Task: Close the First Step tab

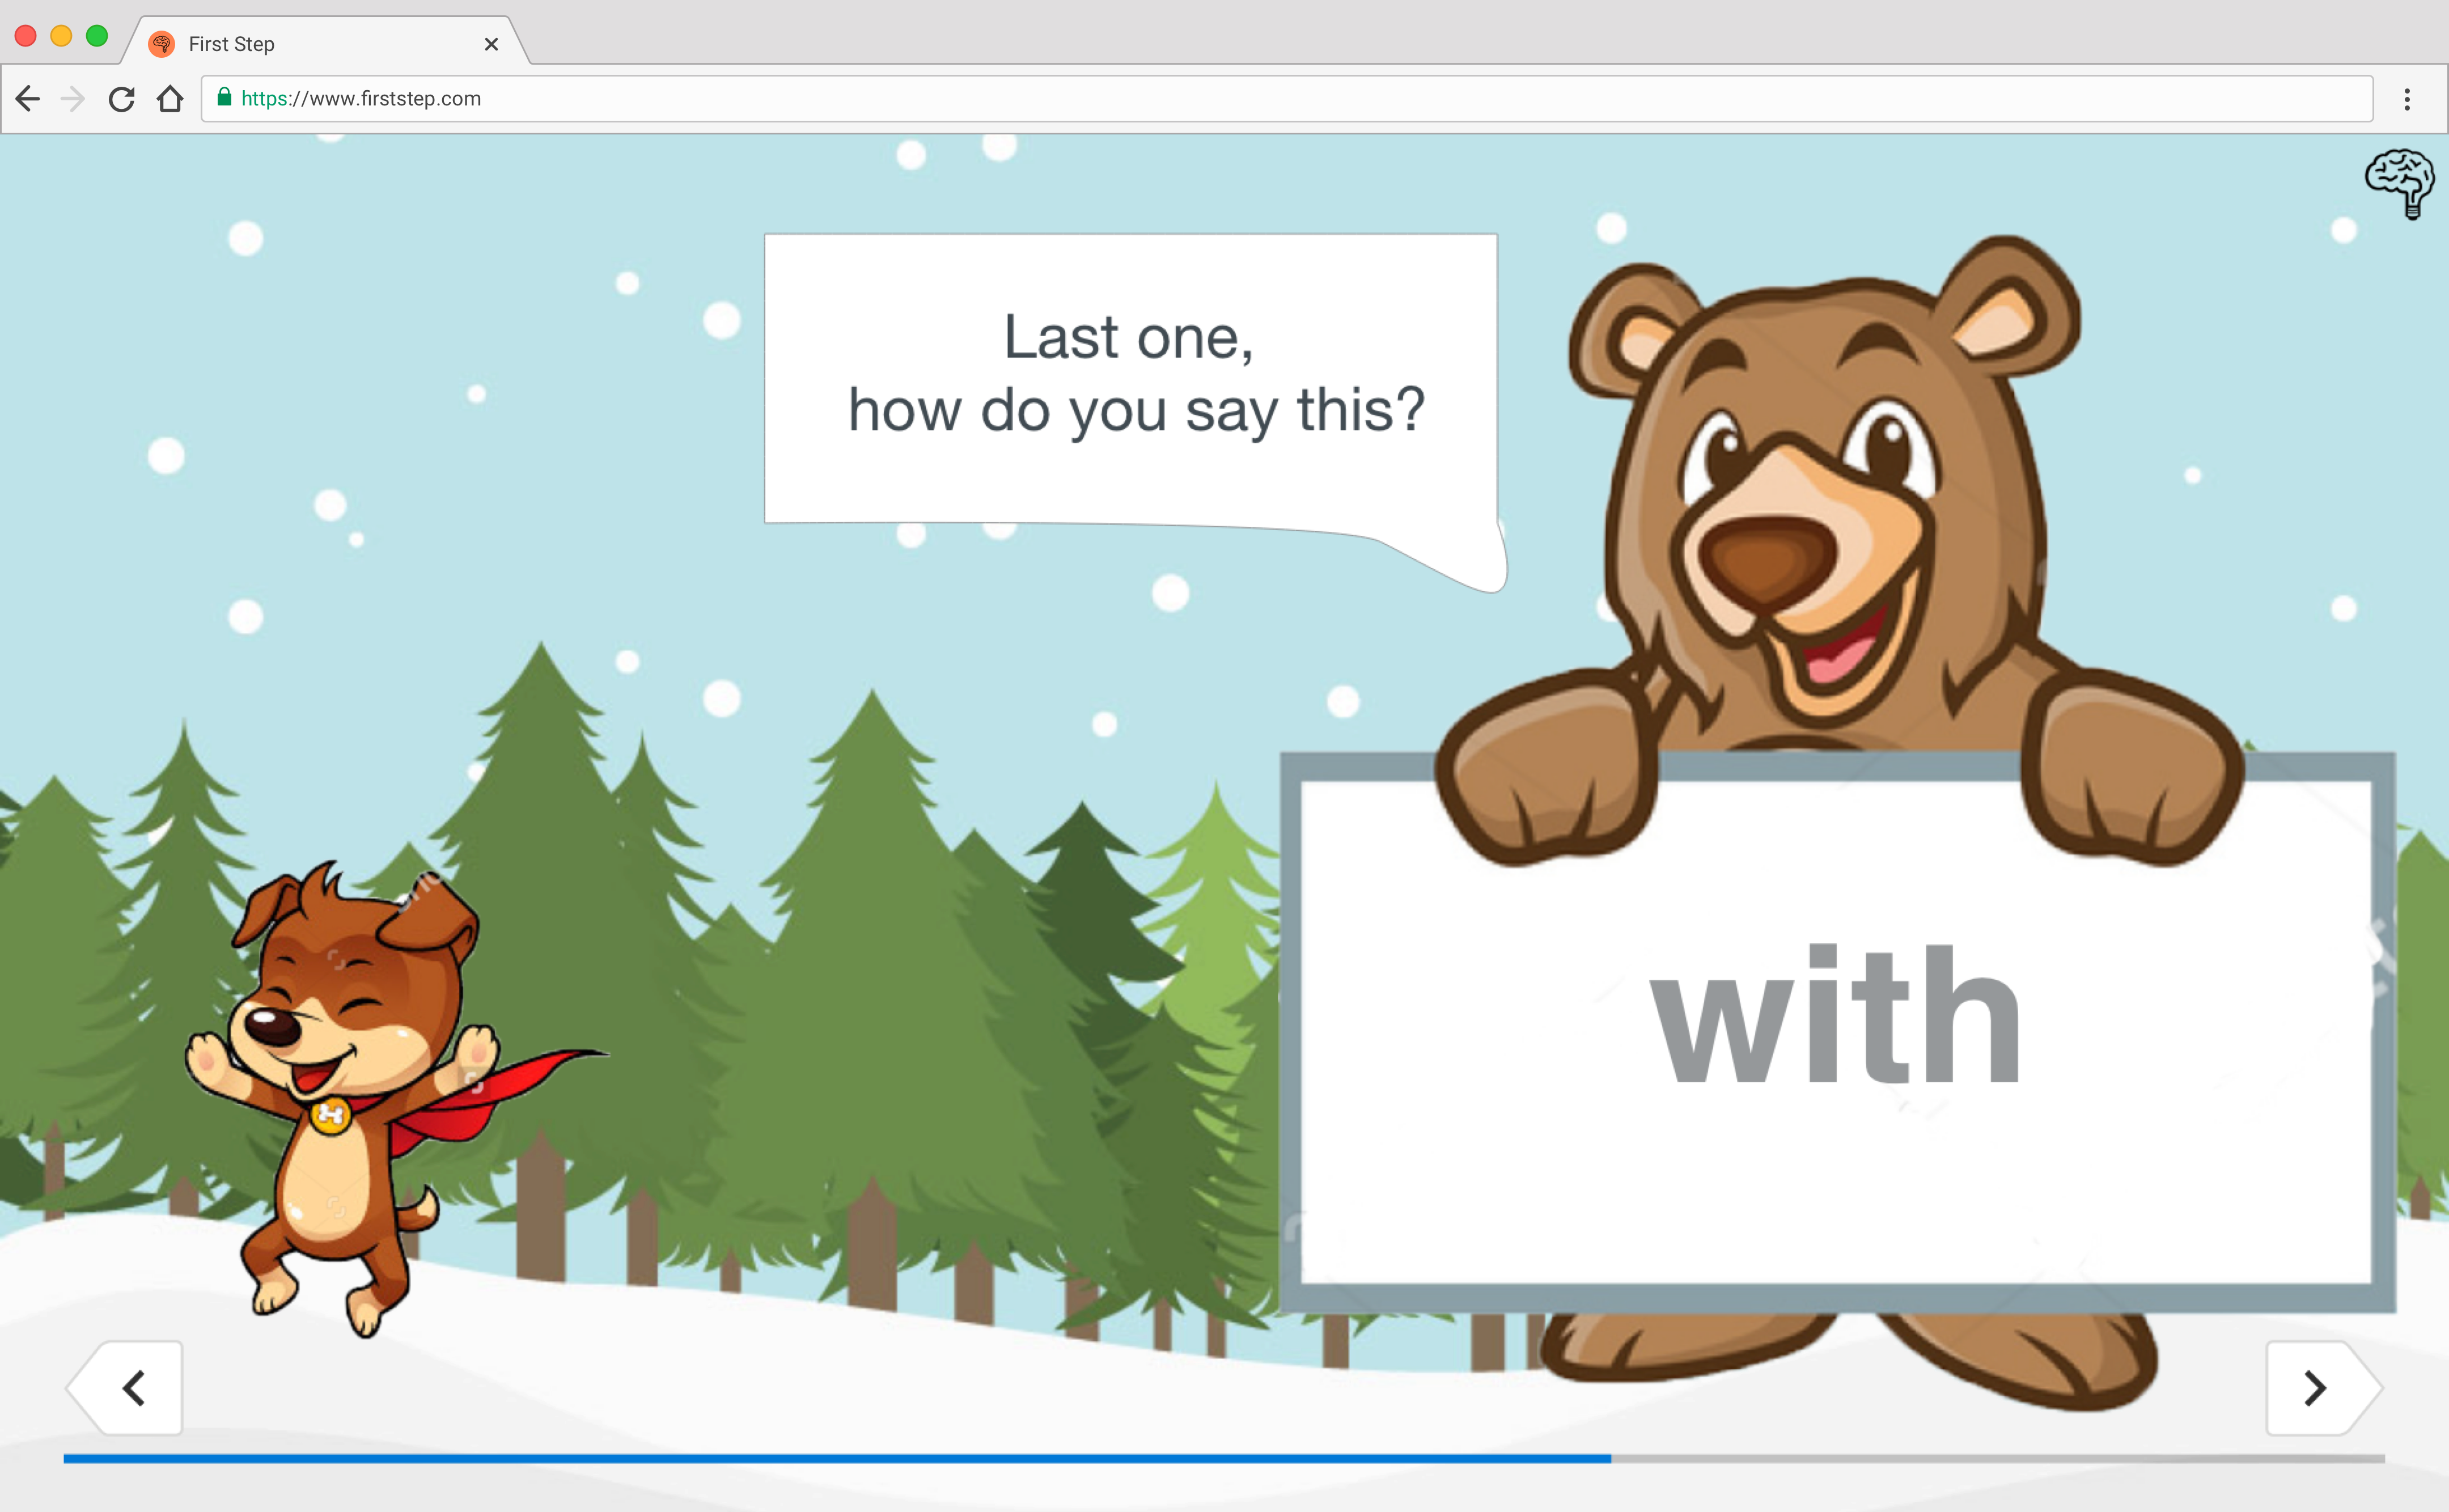Action: coord(491,44)
